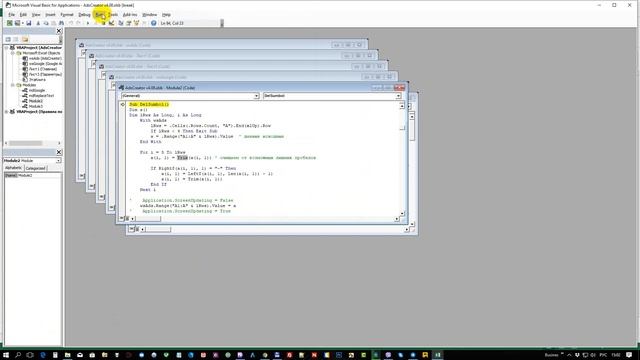Screen dimensions: 640x360
Task: Click the Project Explorer horizontal scrollbar thumb
Action: point(25,143)
